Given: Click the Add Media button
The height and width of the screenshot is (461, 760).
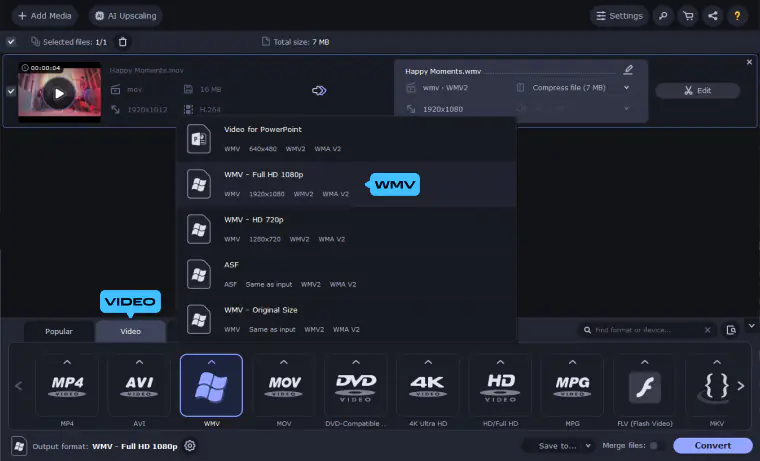Looking at the screenshot, I should 44,16.
